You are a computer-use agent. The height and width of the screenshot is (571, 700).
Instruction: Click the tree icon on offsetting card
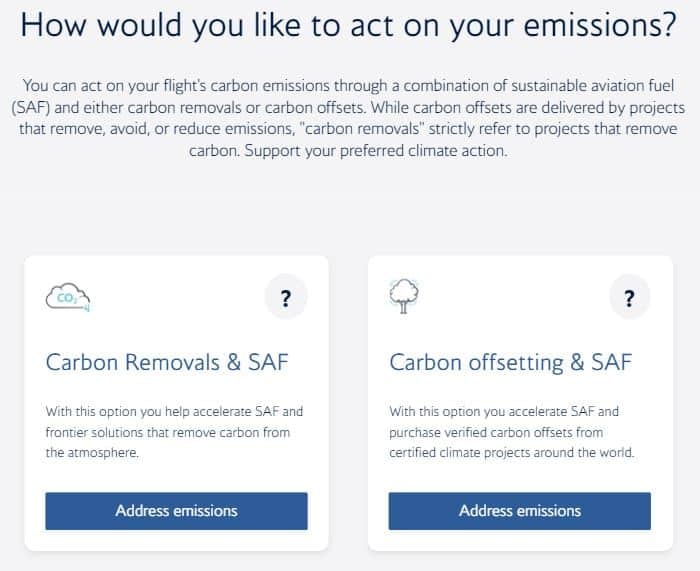click(404, 296)
